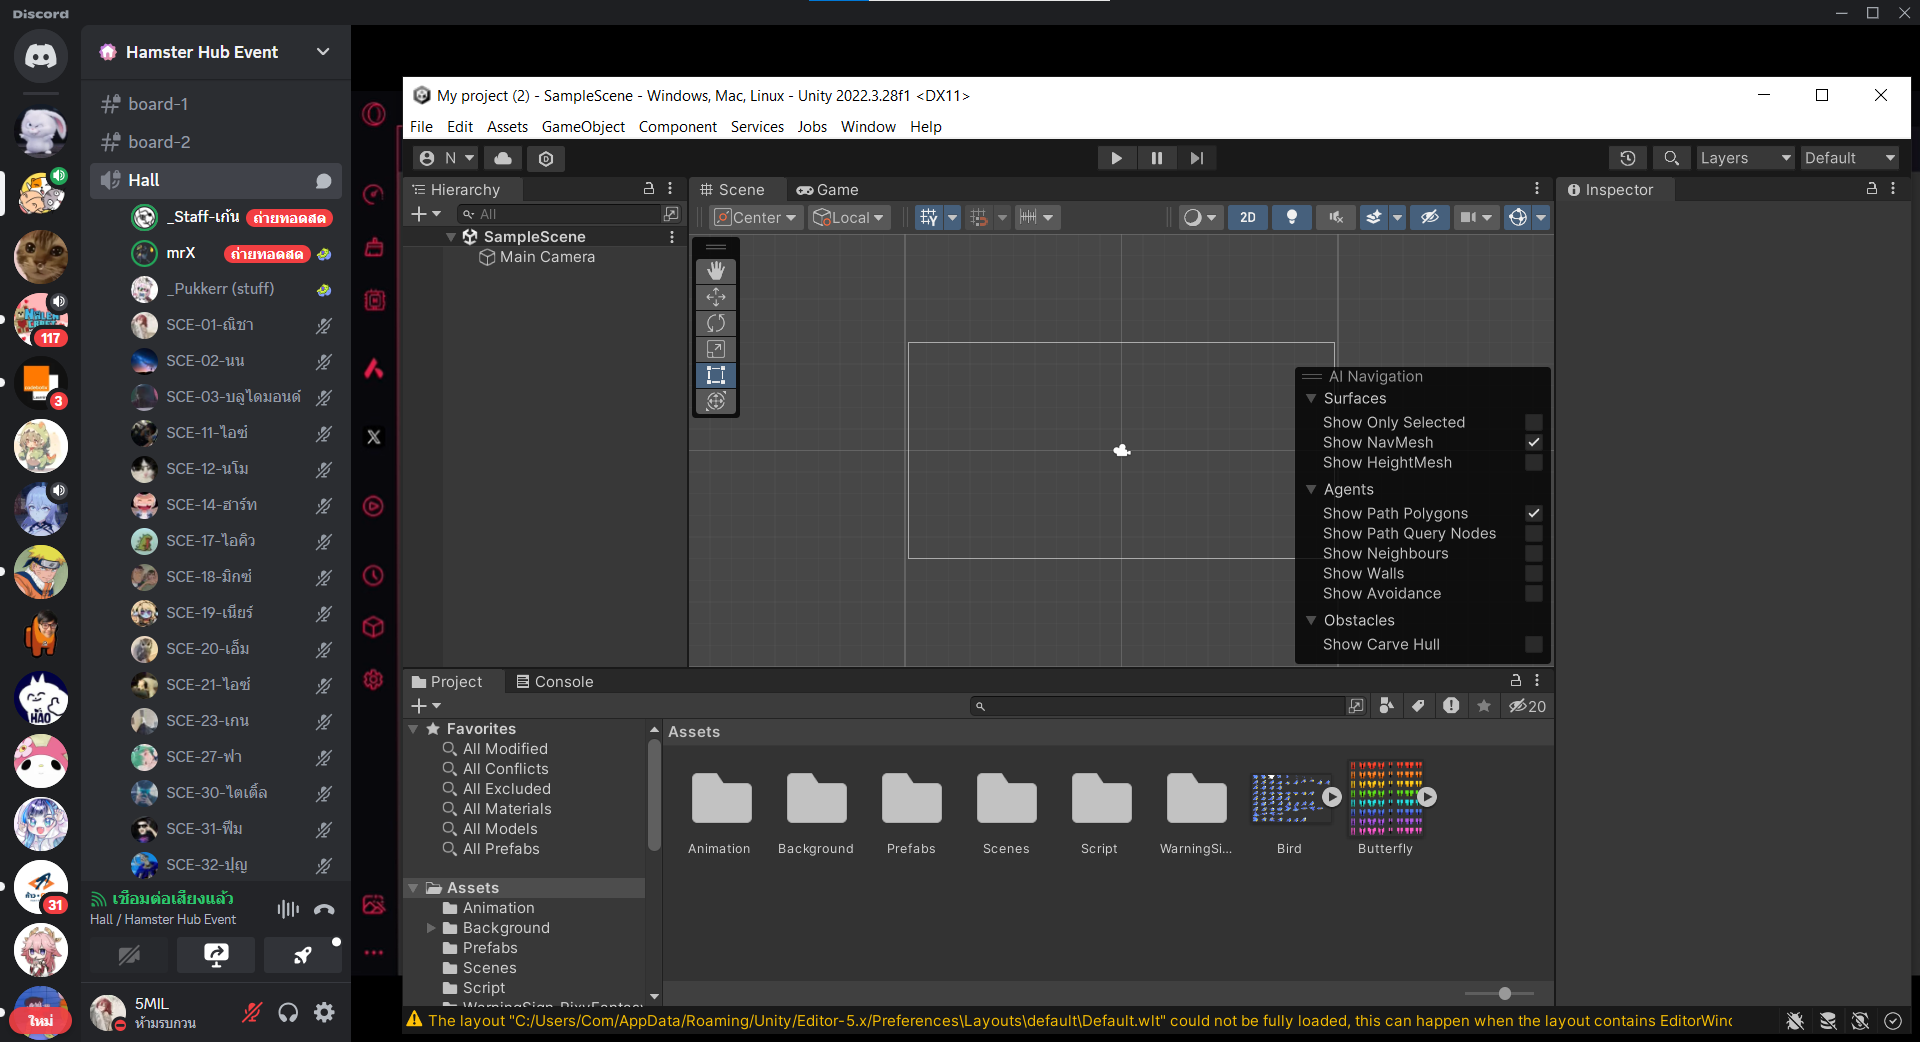Click the disconnect call button in Discord
1920x1042 pixels.
click(x=323, y=908)
